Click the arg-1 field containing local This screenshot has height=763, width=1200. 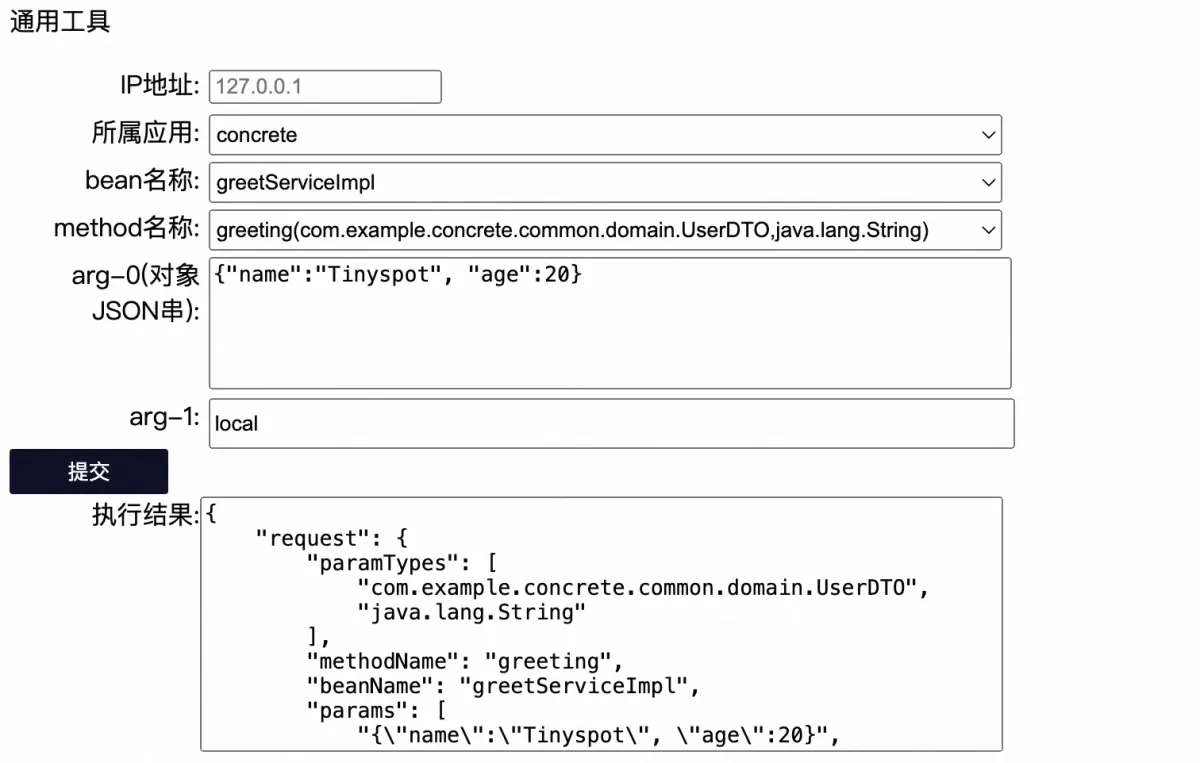click(611, 423)
